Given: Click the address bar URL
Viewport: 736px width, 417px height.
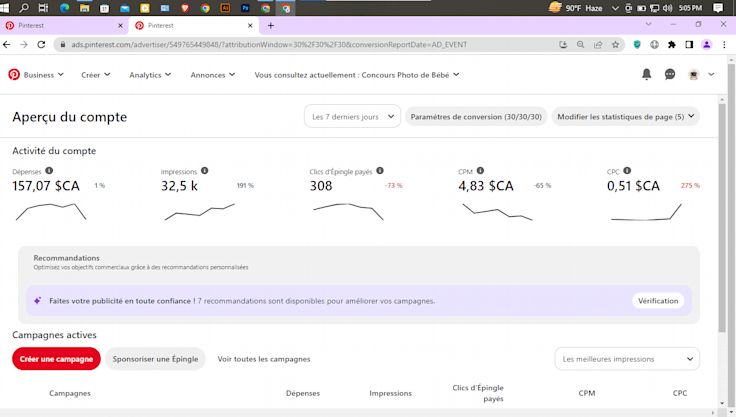Looking at the screenshot, I should (x=269, y=45).
